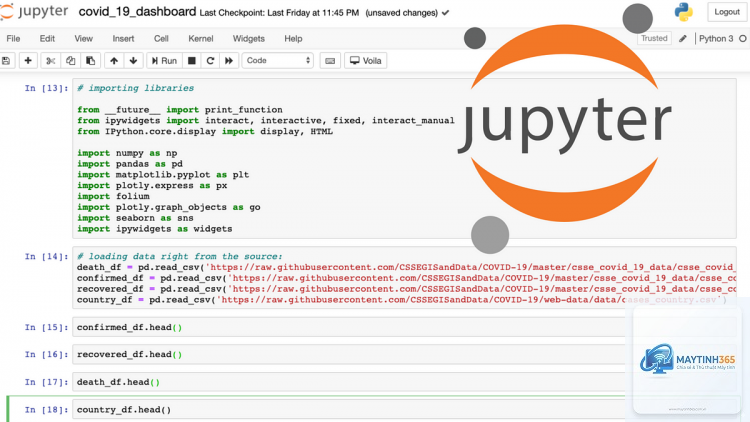Image resolution: width=750 pixels, height=422 pixels.
Task: Click the In [17]: prompt label
Action: point(46,382)
